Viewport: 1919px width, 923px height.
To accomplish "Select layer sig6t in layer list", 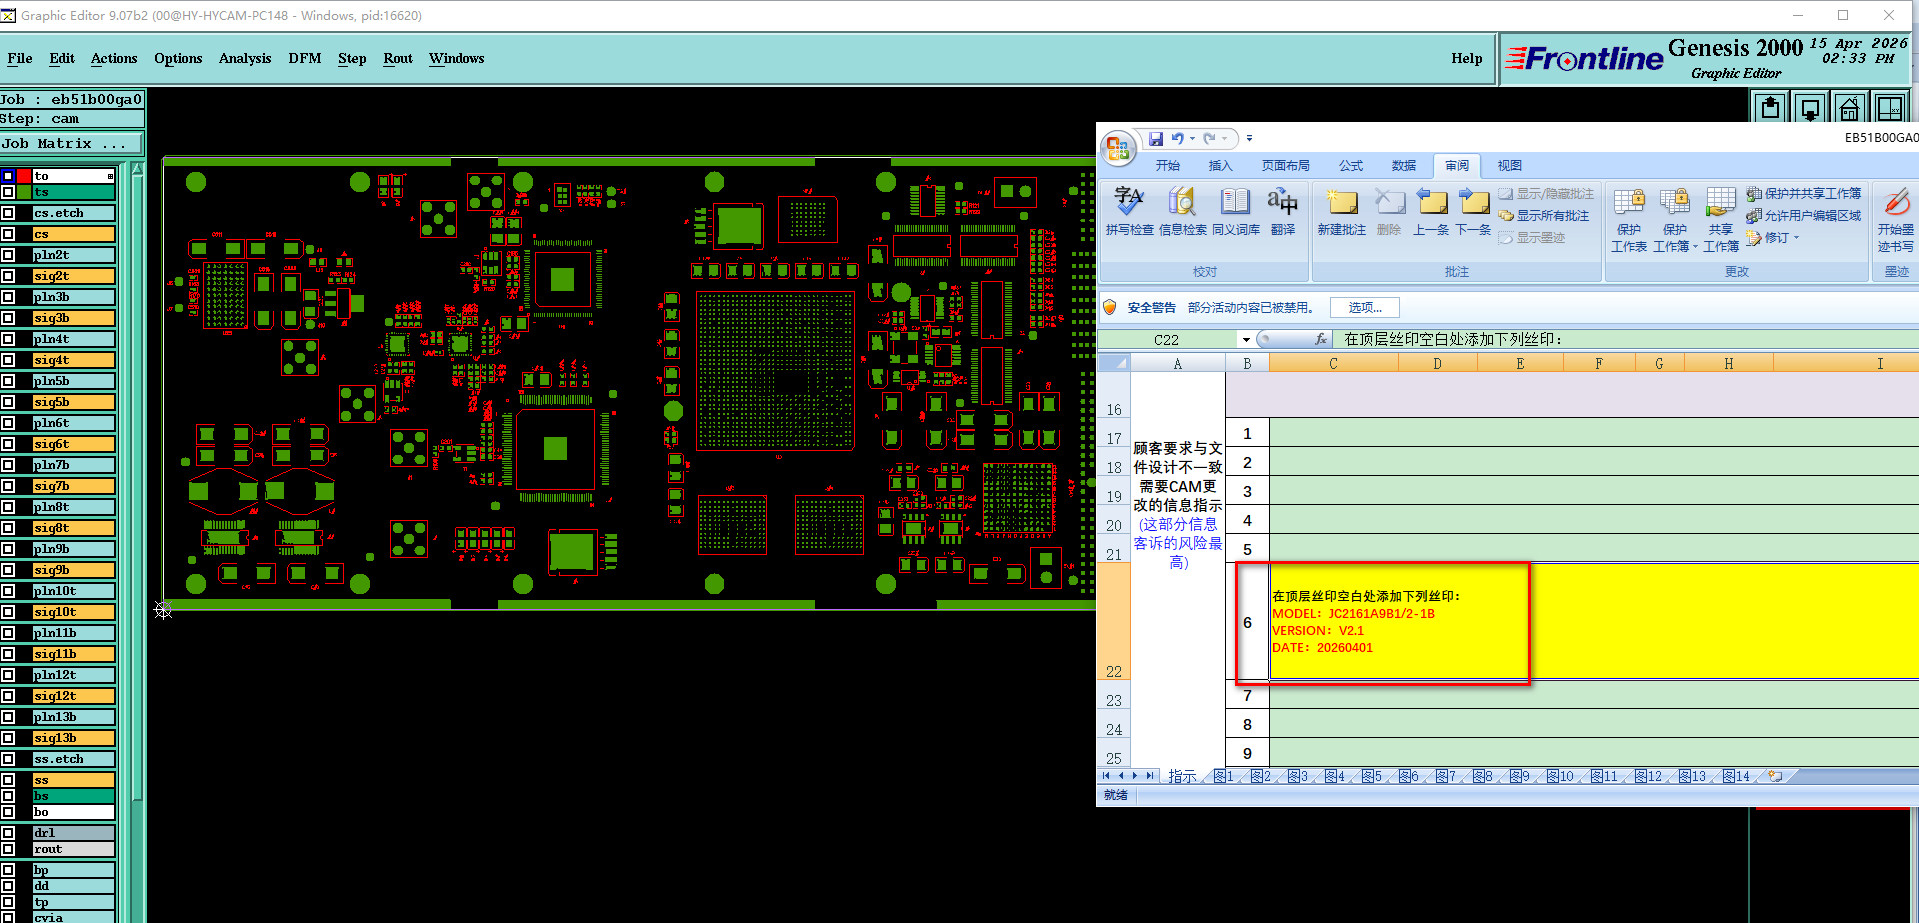I will point(74,444).
